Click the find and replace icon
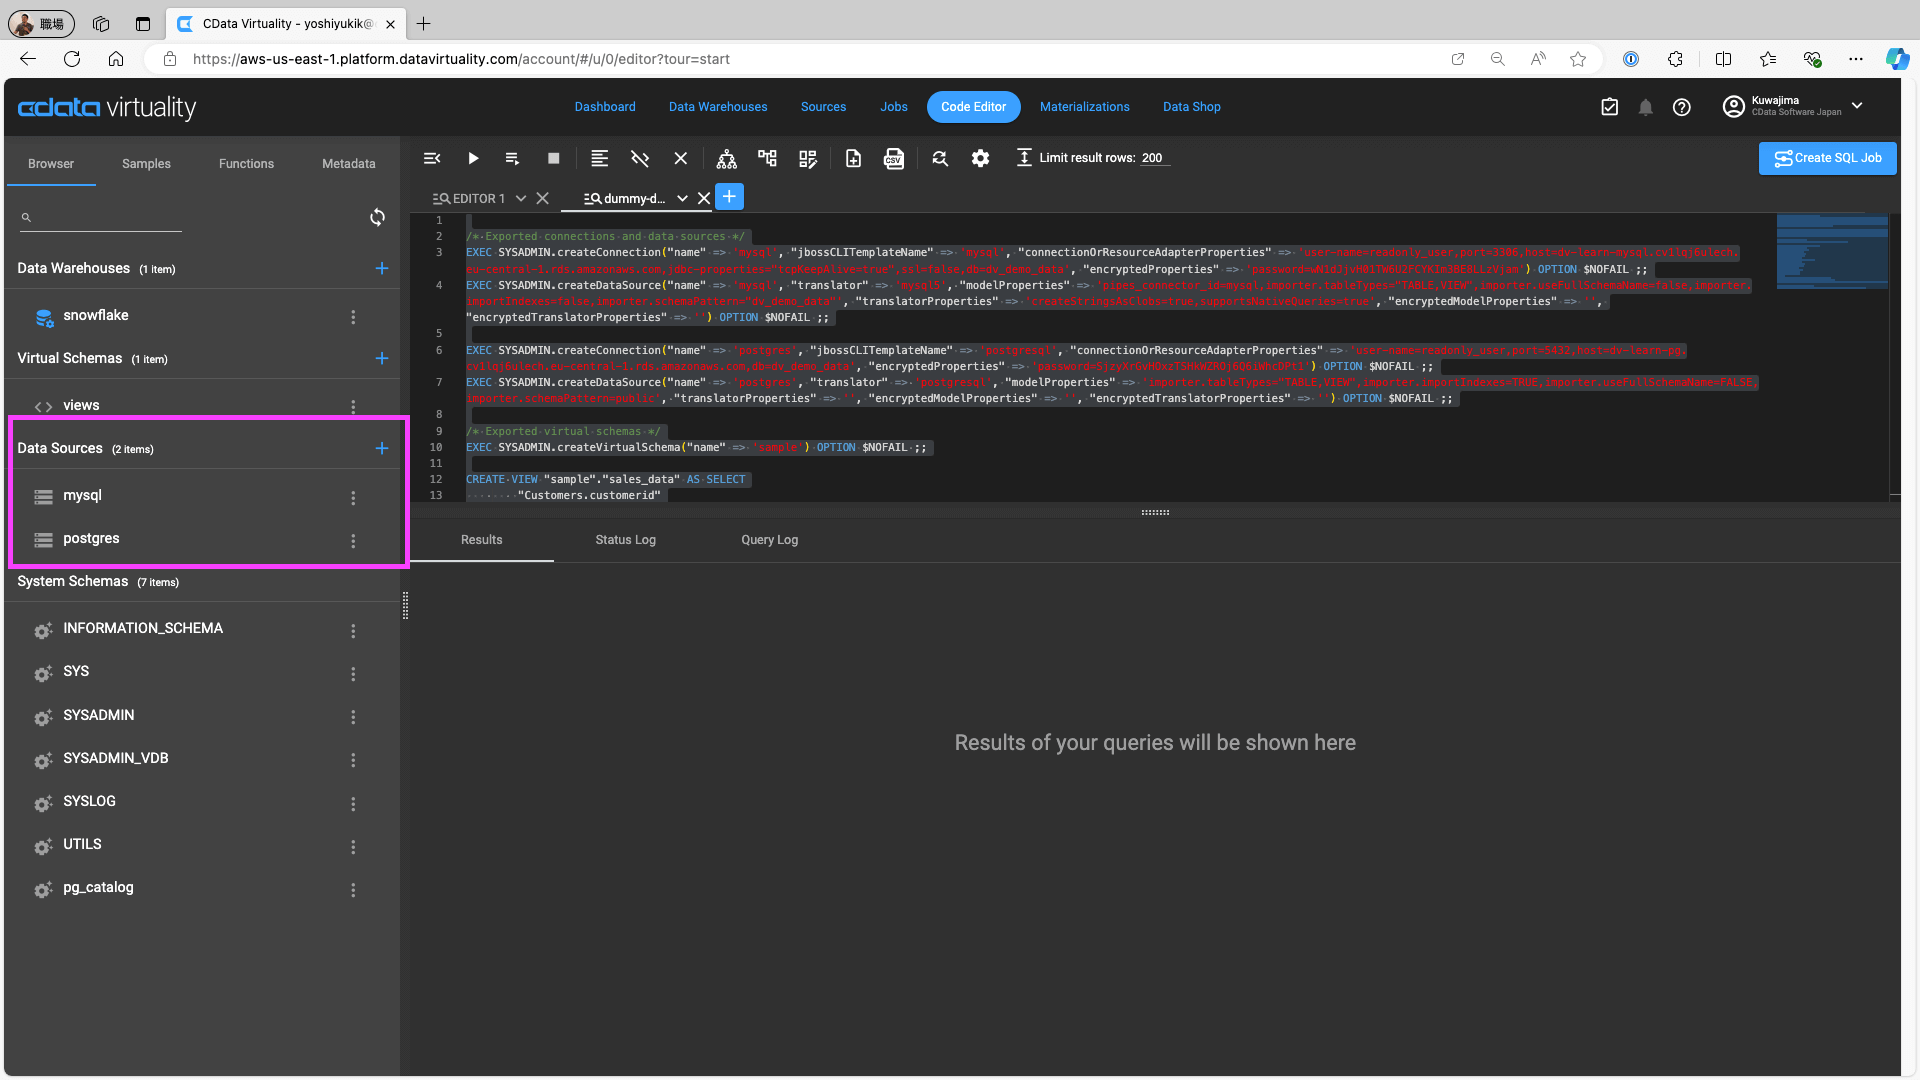Screen dimensions: 1920x1080 click(940, 158)
